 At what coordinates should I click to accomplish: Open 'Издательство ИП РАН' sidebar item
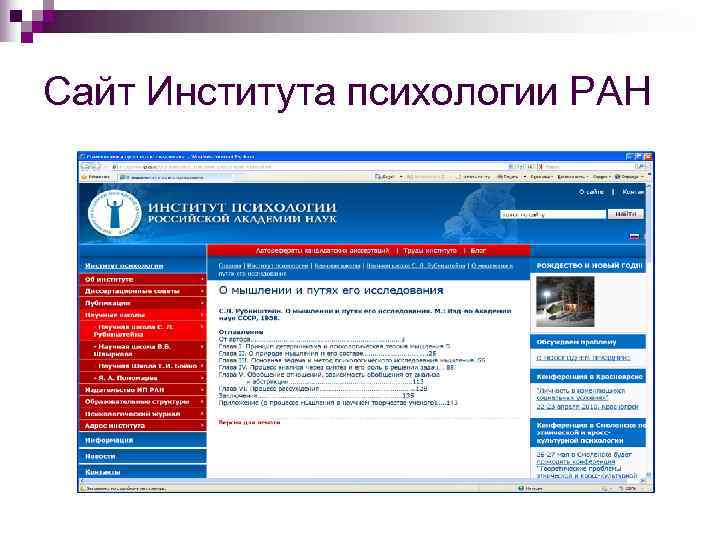click(x=142, y=390)
